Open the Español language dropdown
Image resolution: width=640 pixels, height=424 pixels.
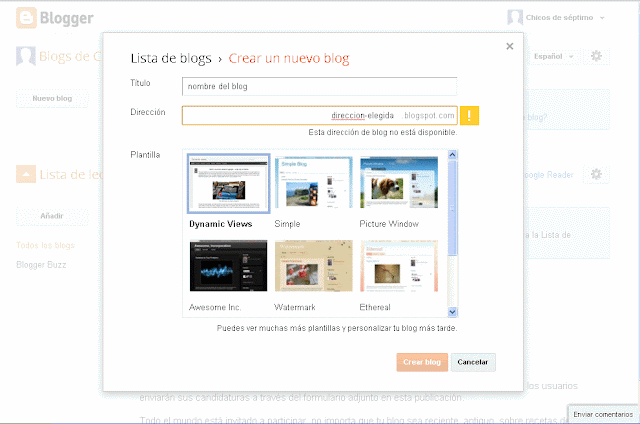coord(554,56)
